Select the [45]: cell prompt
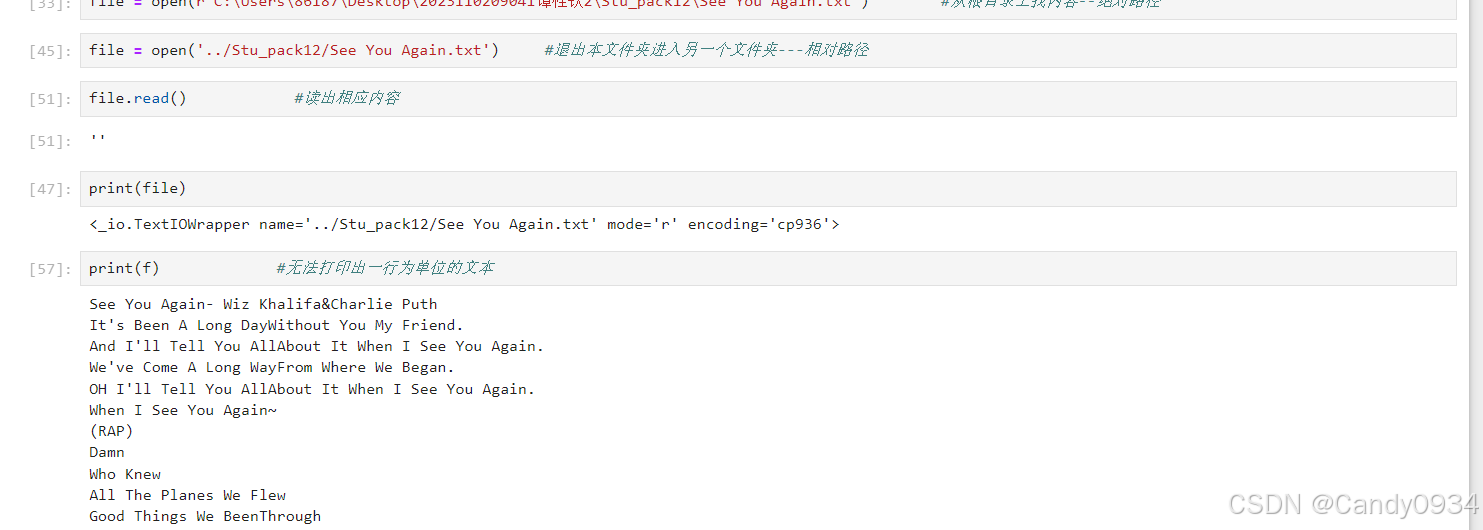 point(51,51)
